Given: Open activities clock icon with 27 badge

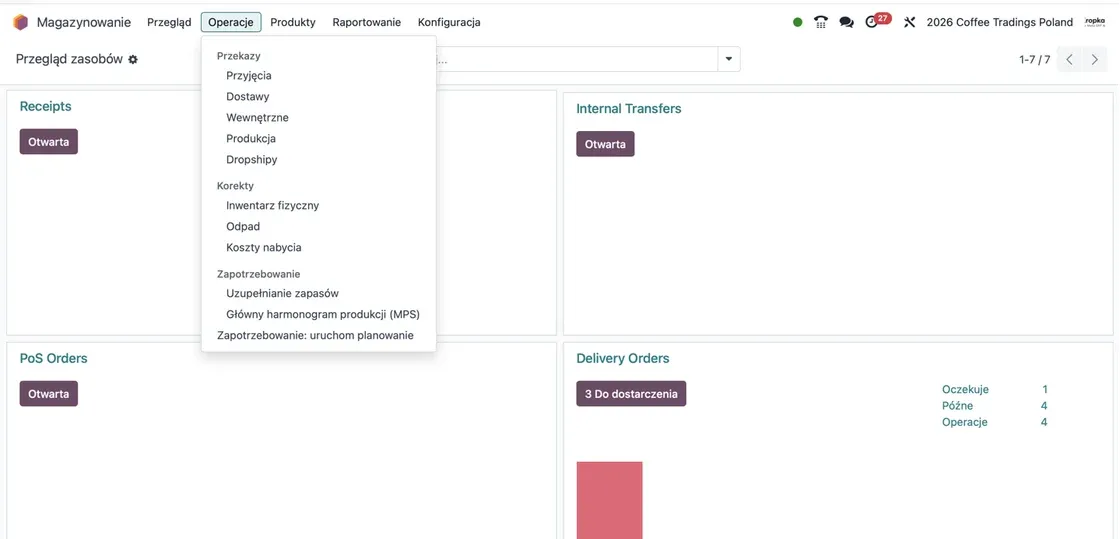Looking at the screenshot, I should (x=878, y=21).
